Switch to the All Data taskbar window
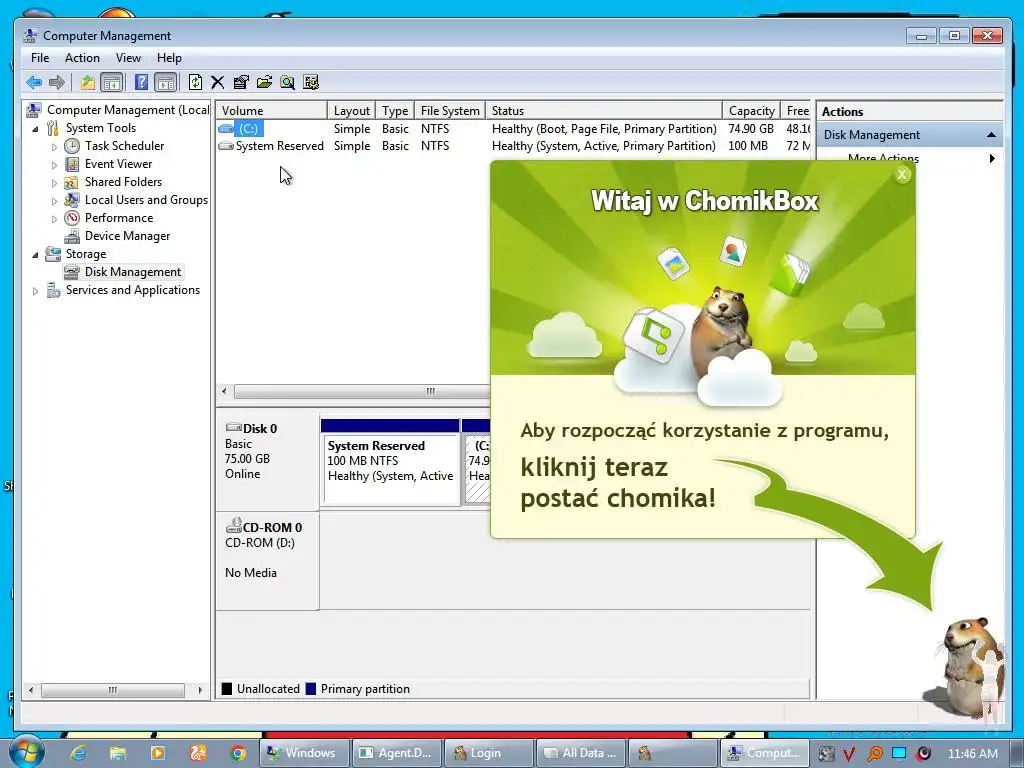Image resolution: width=1024 pixels, height=768 pixels. [x=580, y=753]
